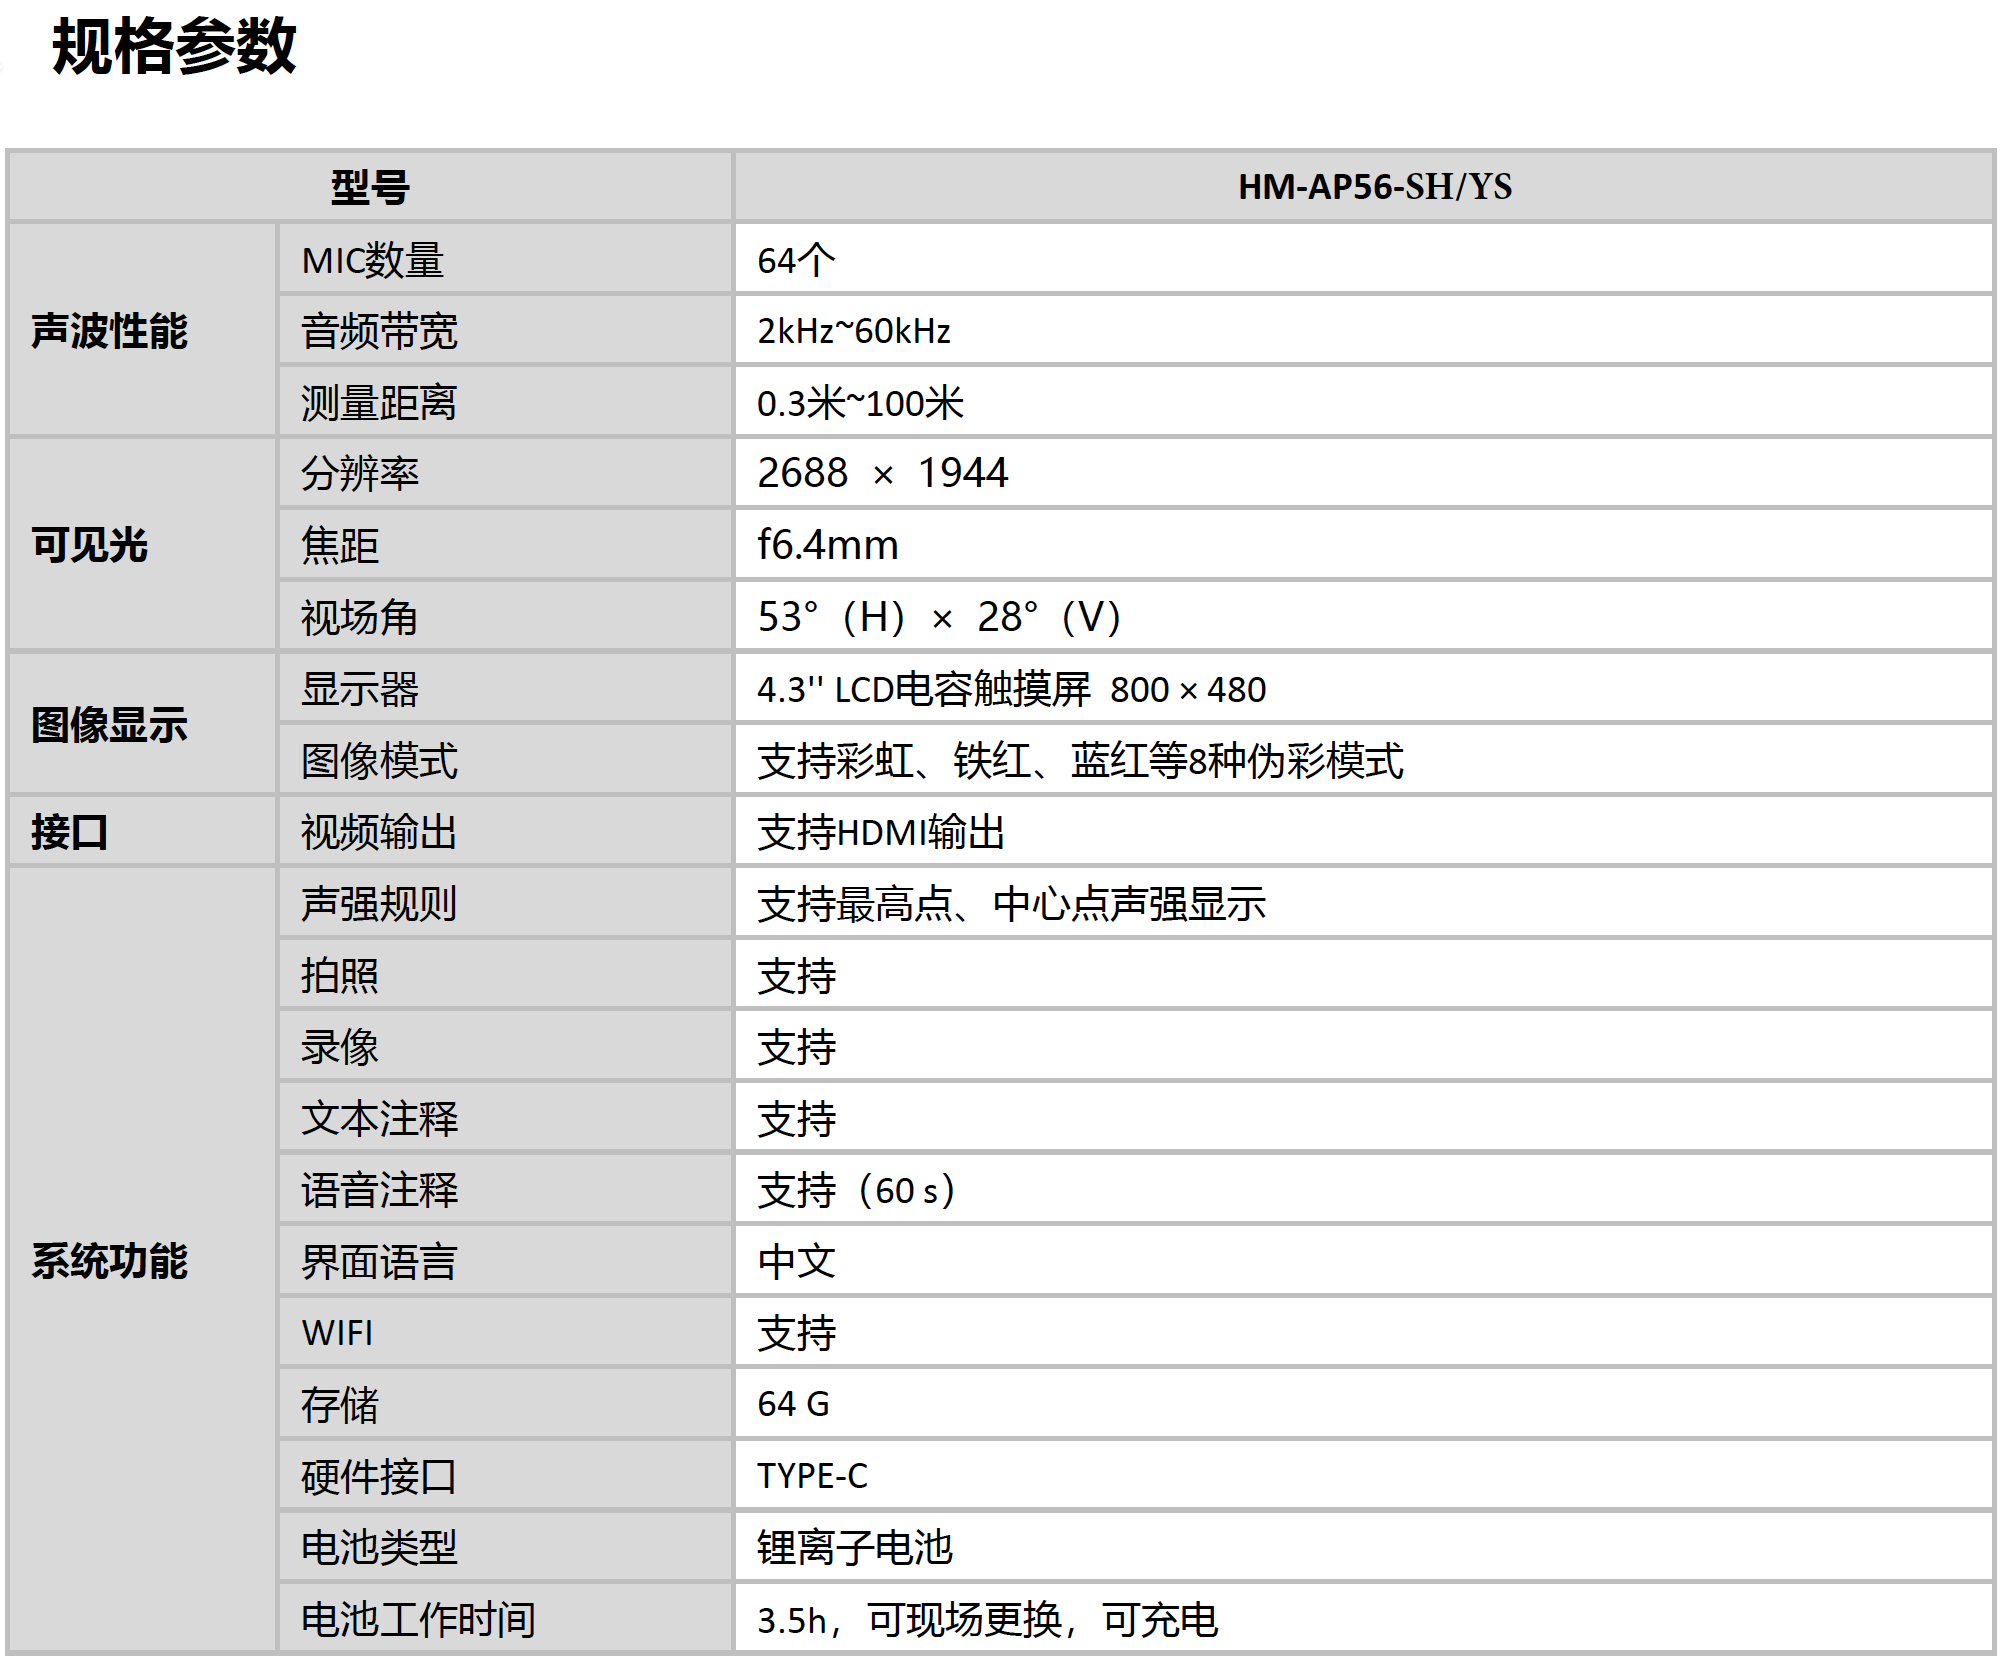Select the 2kHz~60kHz value
The image size is (2002, 1656).
pyautogui.click(x=855, y=333)
